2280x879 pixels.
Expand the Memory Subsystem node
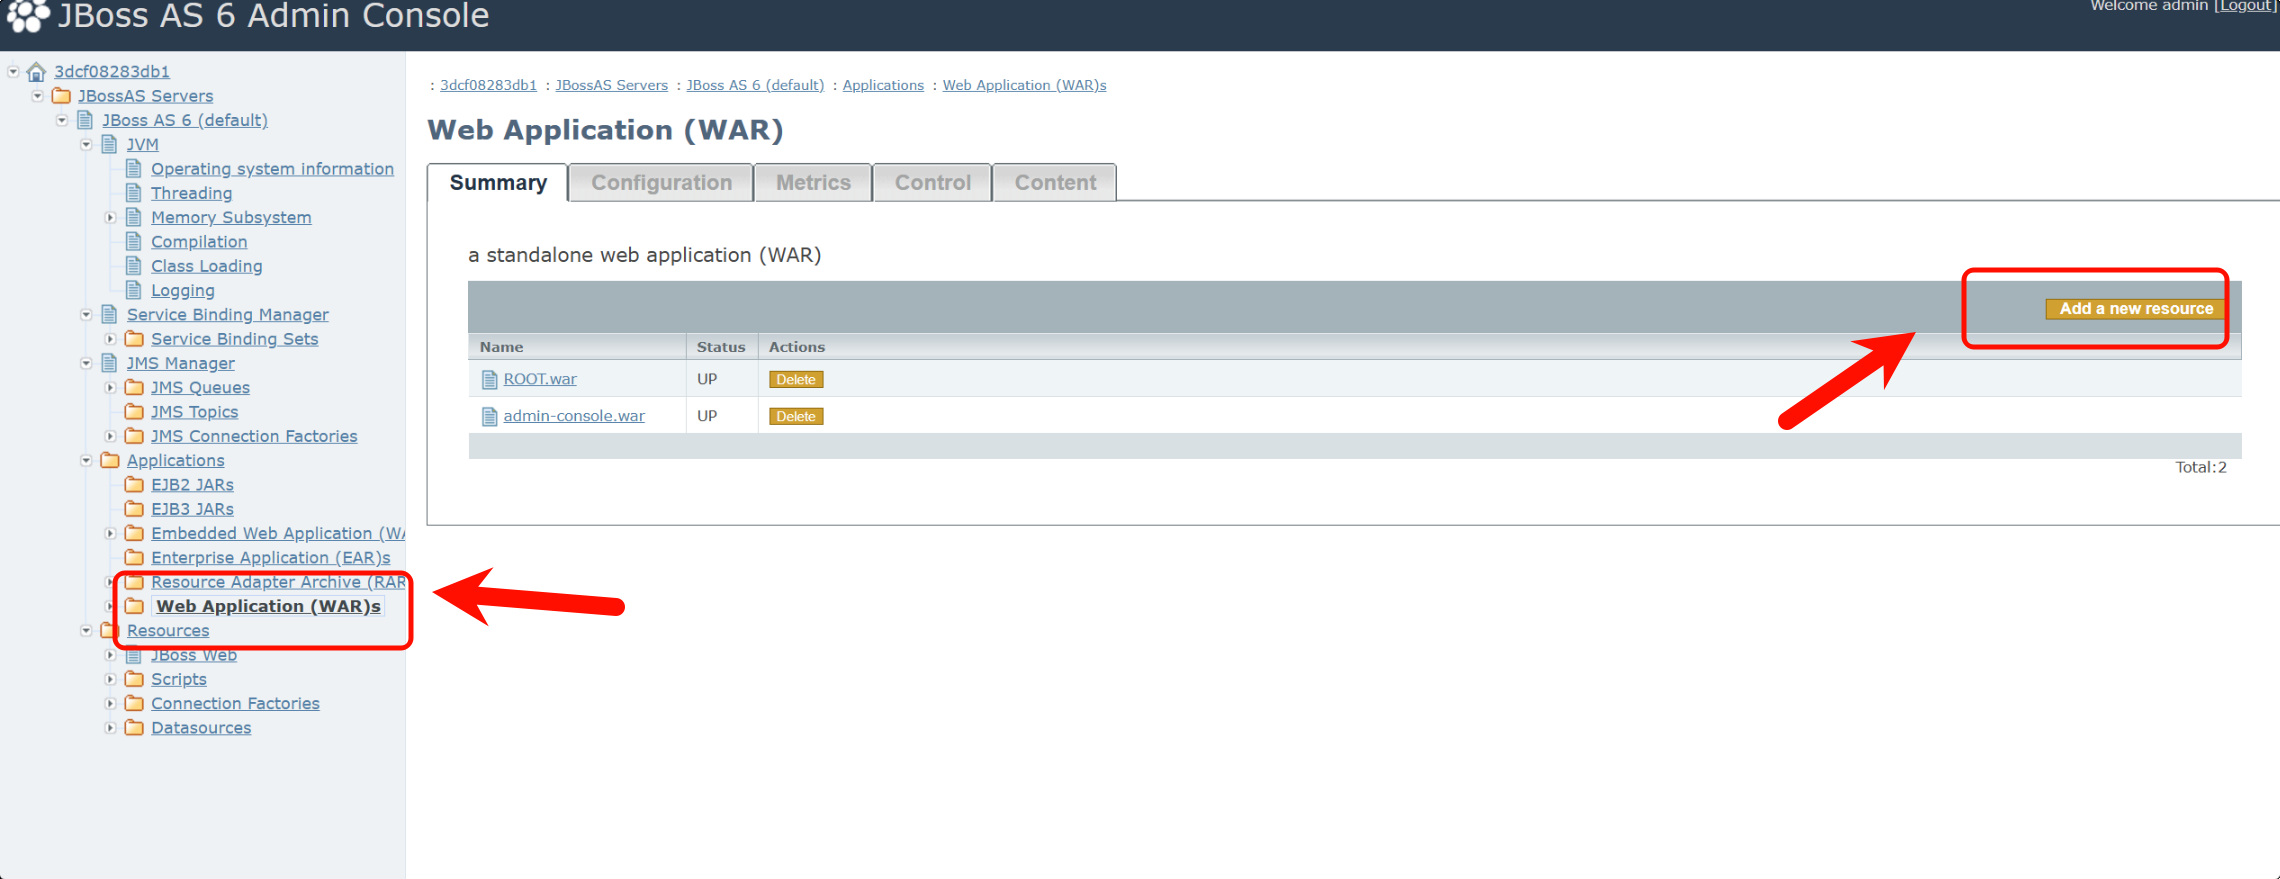[x=110, y=218]
